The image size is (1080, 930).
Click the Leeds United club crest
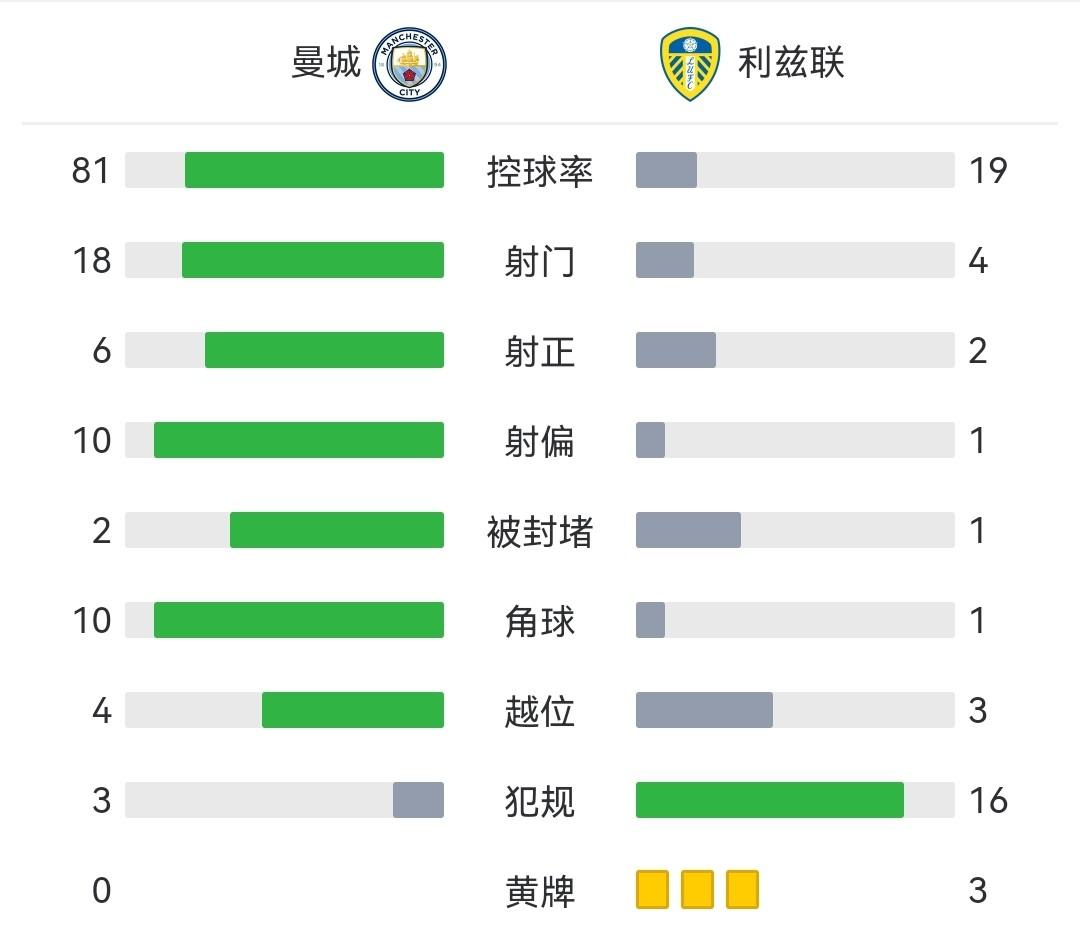pyautogui.click(x=690, y=63)
